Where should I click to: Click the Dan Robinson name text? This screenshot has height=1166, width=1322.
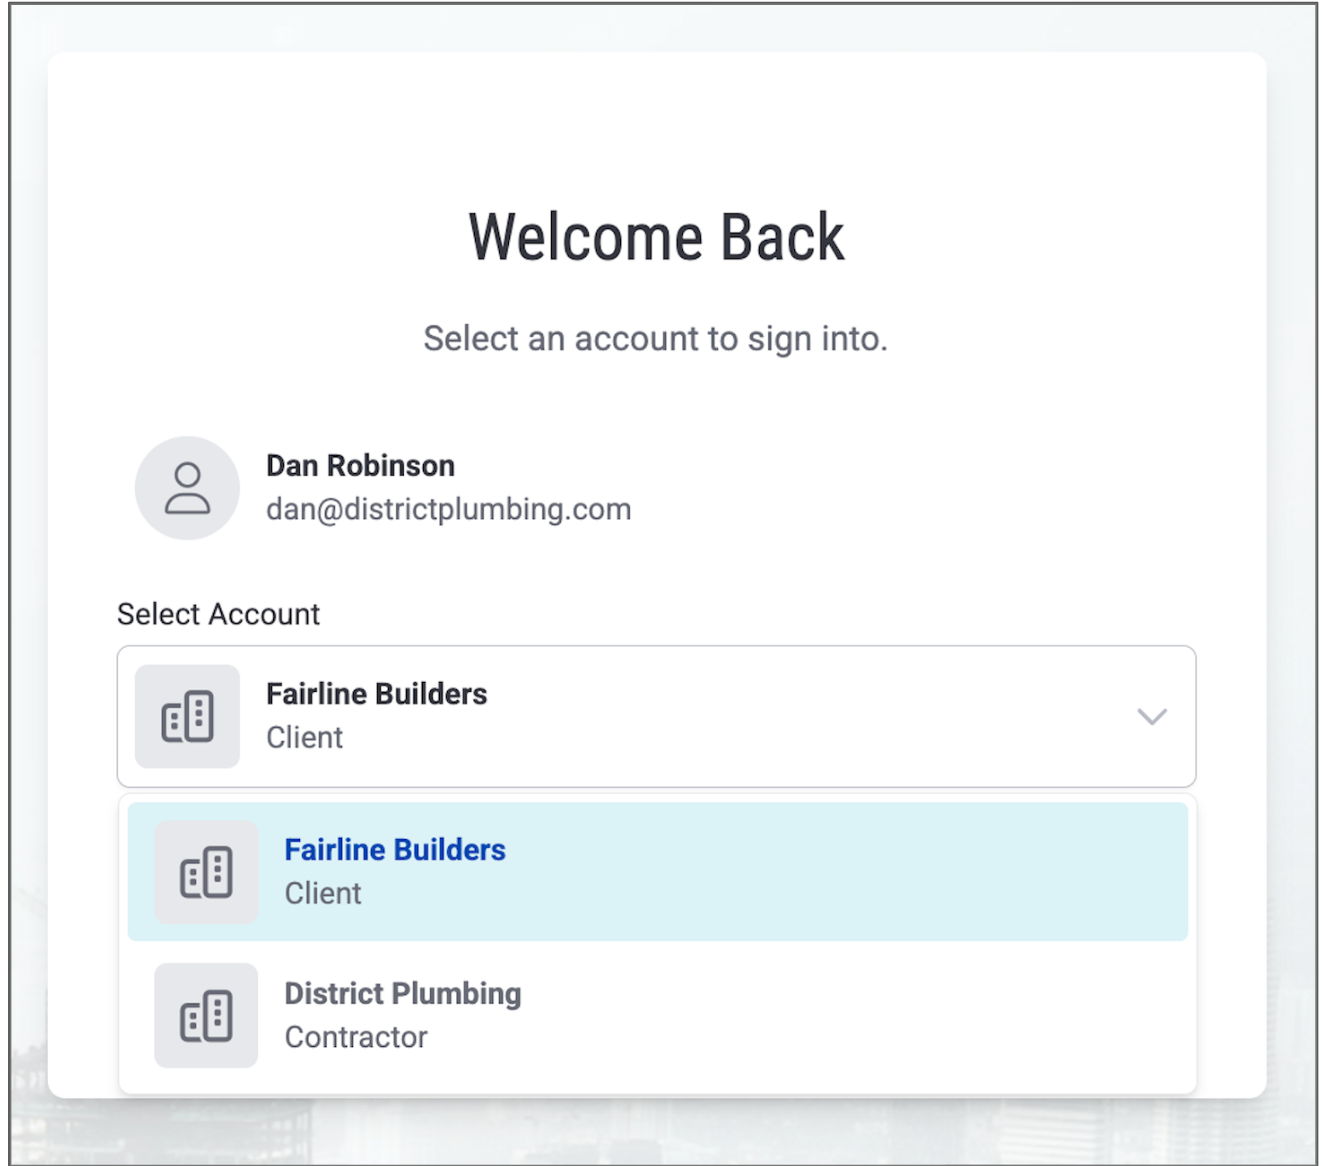[x=360, y=466]
